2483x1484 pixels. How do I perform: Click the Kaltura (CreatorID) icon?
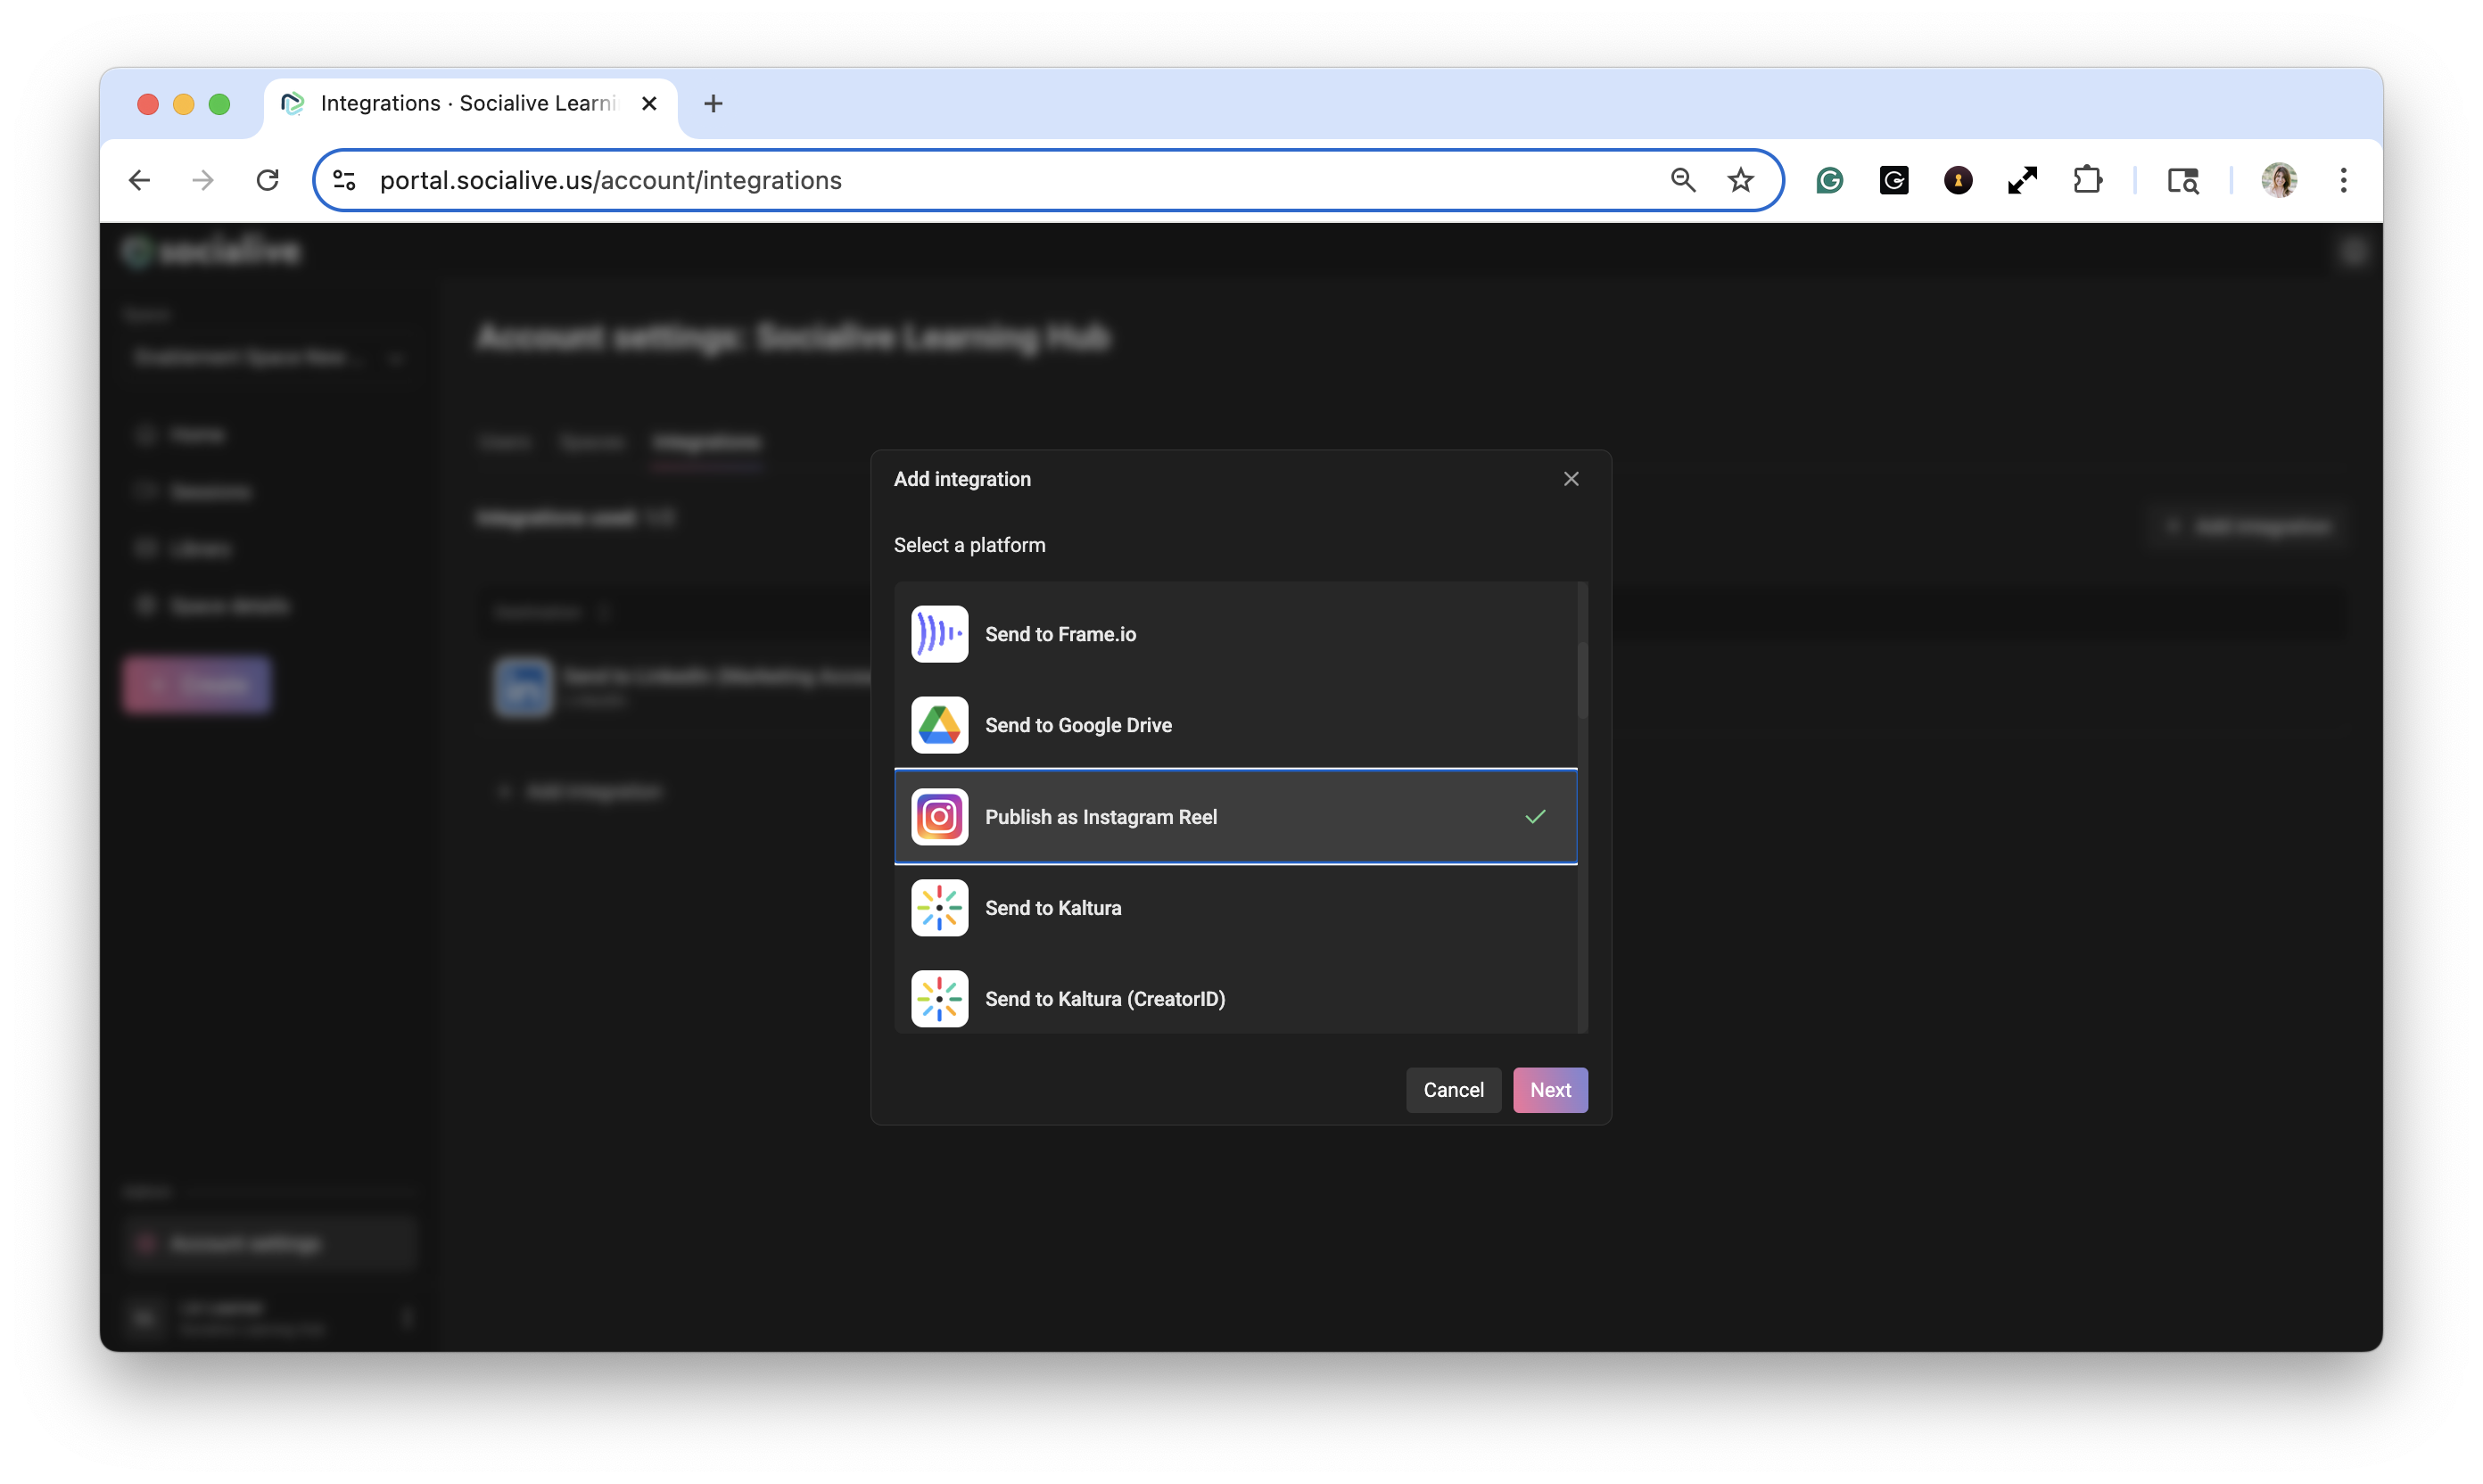pos(939,998)
